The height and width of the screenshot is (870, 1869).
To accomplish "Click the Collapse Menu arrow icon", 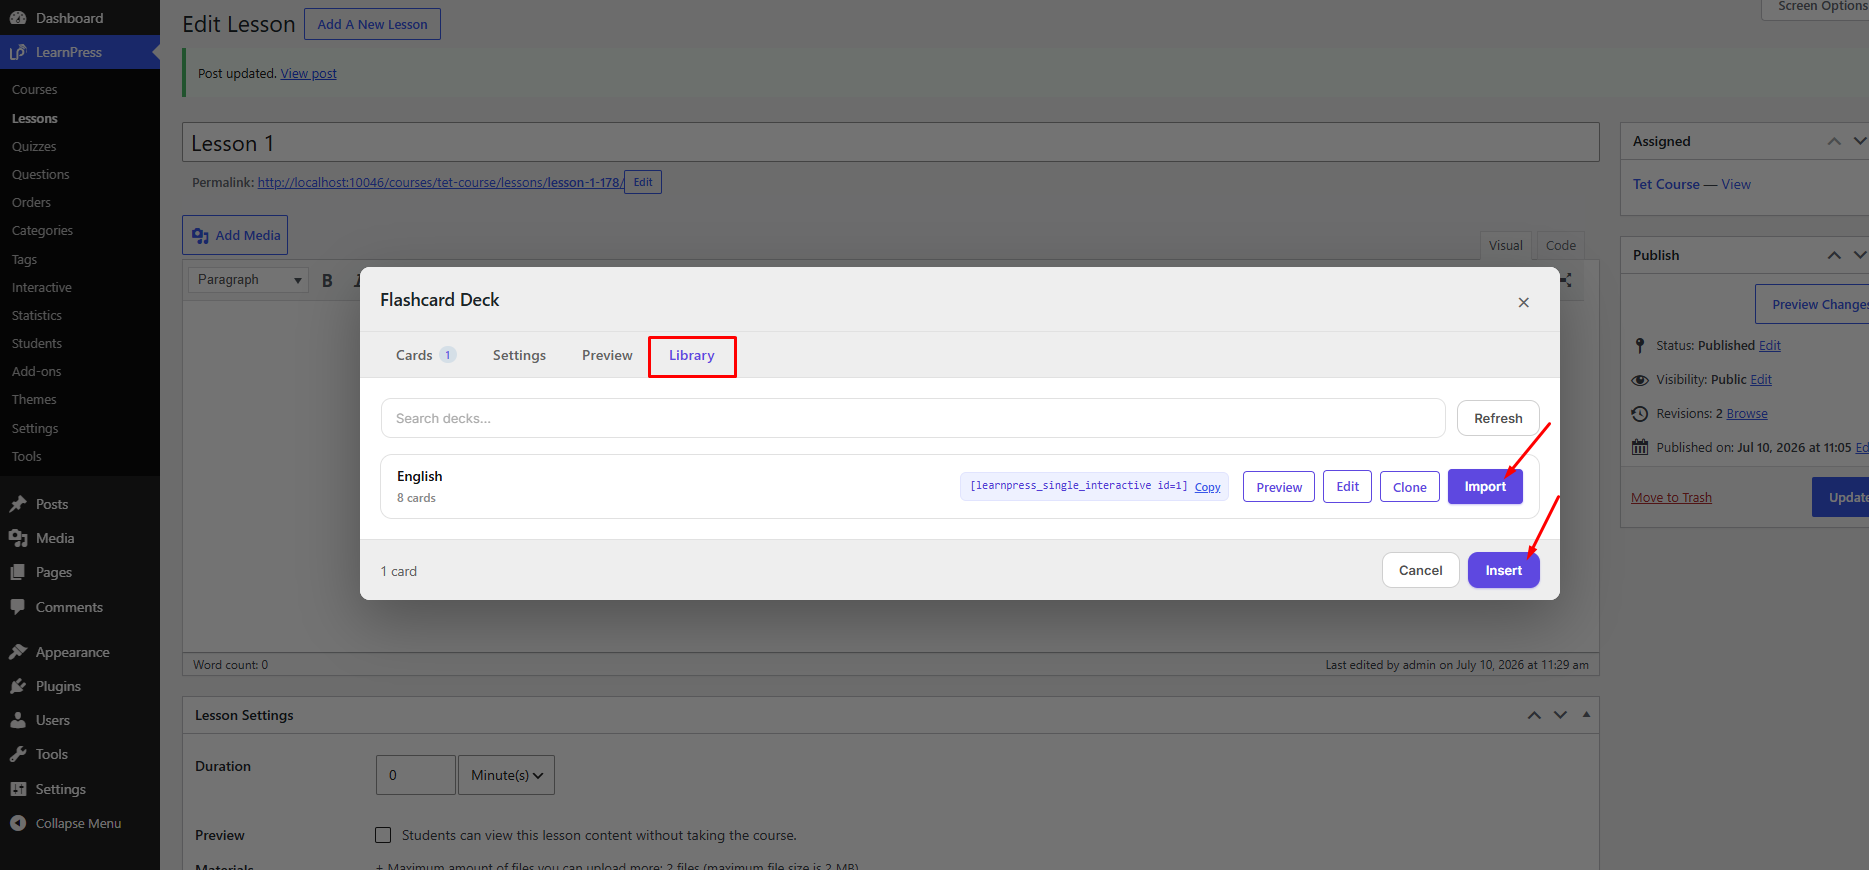I will click(18, 823).
